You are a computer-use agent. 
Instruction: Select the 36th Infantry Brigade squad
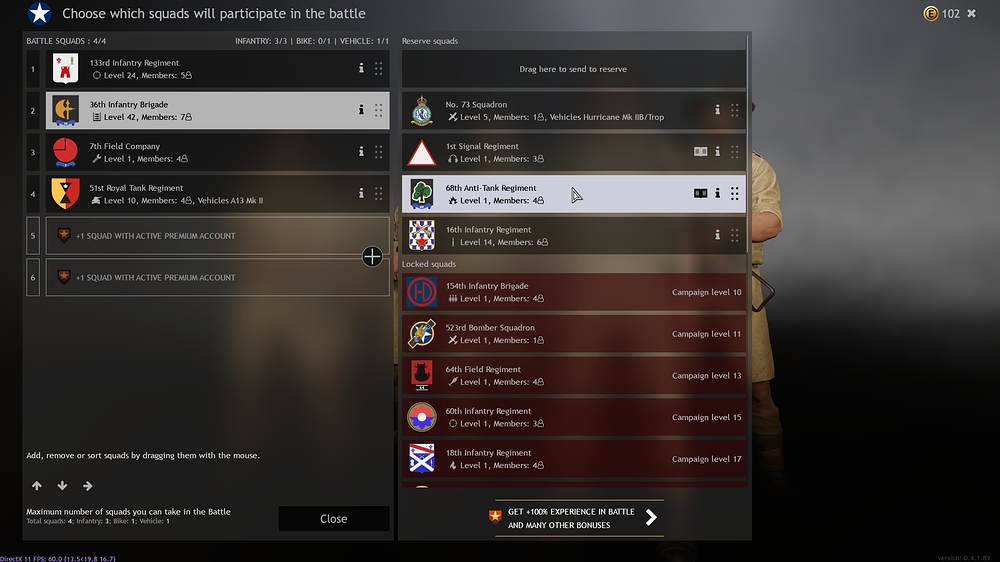pyautogui.click(x=217, y=110)
